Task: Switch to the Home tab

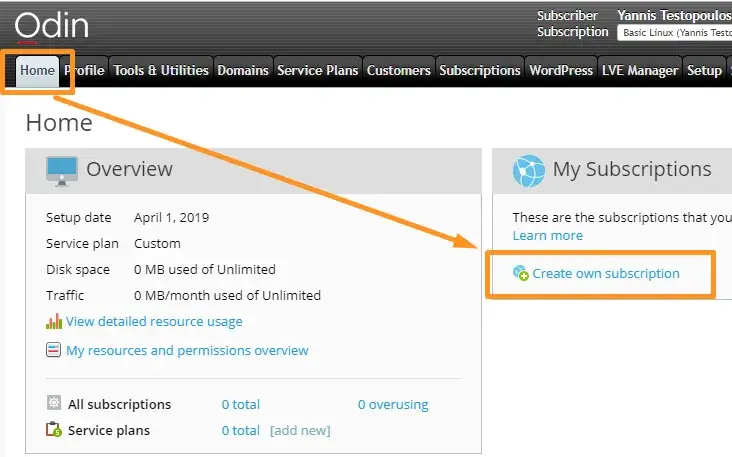Action: (37, 71)
